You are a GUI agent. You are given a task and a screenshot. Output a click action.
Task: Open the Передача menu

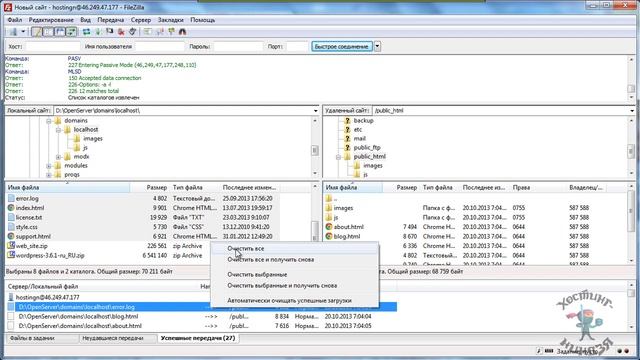coord(111,20)
